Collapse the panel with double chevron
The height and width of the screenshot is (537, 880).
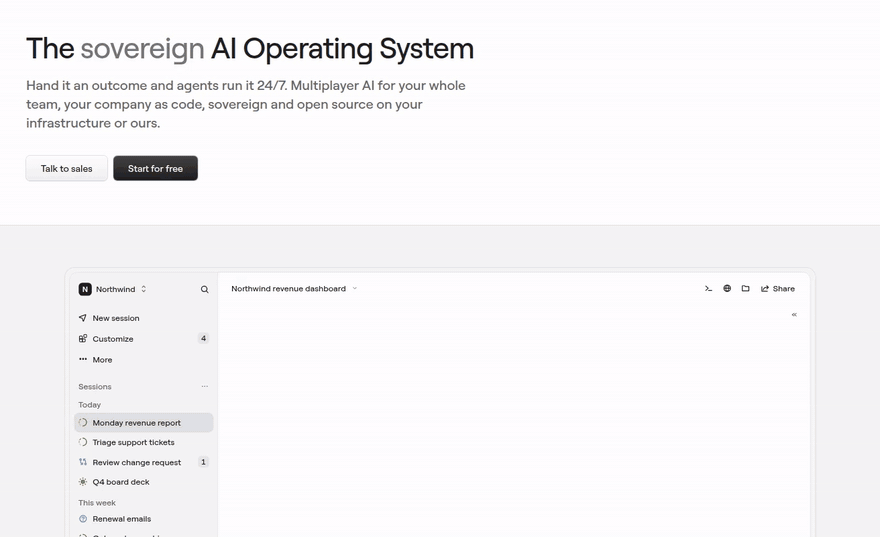click(x=794, y=315)
